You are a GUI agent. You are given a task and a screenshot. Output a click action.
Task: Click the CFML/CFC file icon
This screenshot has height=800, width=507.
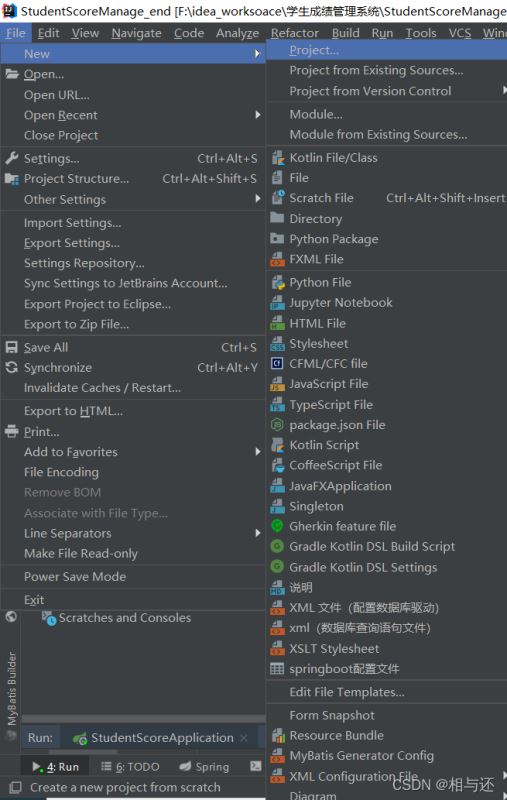tap(277, 364)
